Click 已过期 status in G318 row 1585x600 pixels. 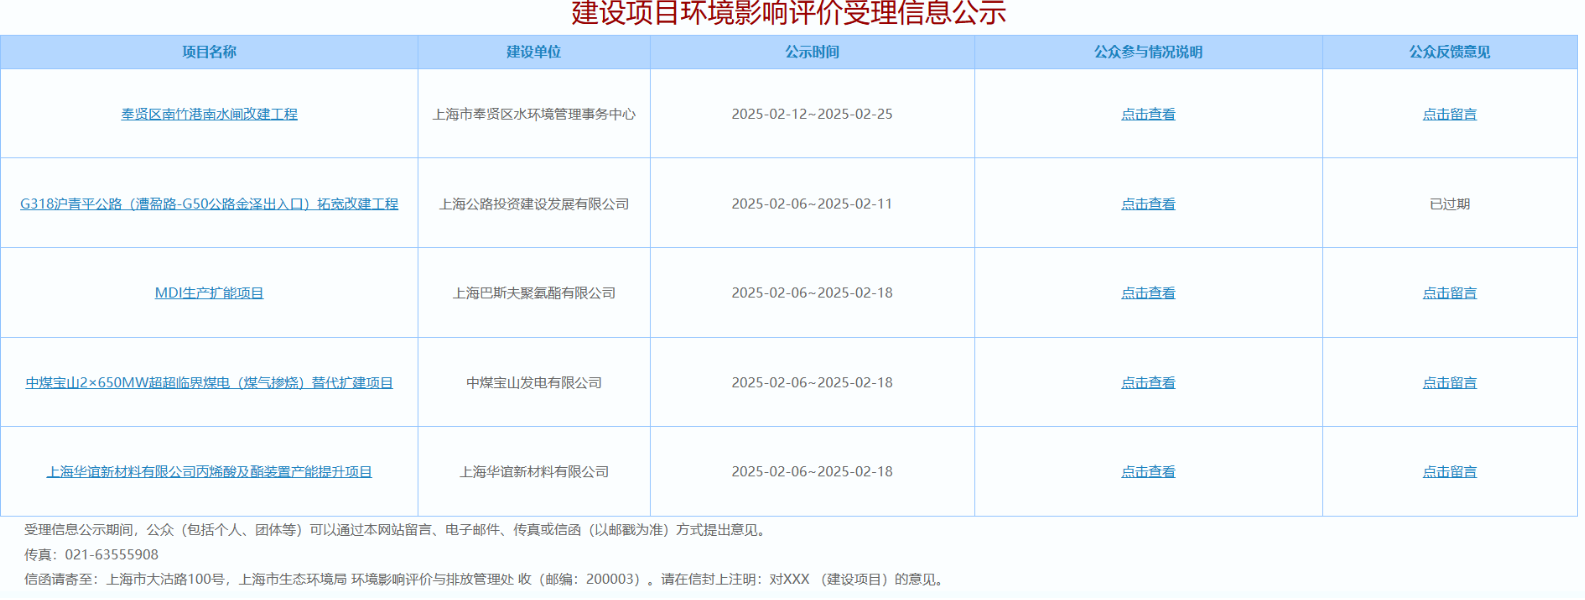[x=1450, y=204]
